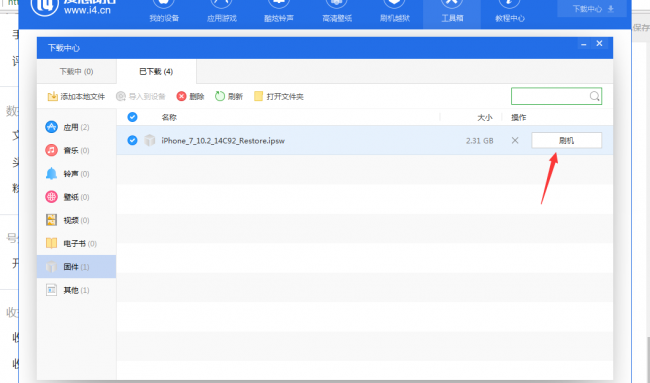Open the 其他 (1) category
This screenshot has width=650, height=383.
click(76, 290)
